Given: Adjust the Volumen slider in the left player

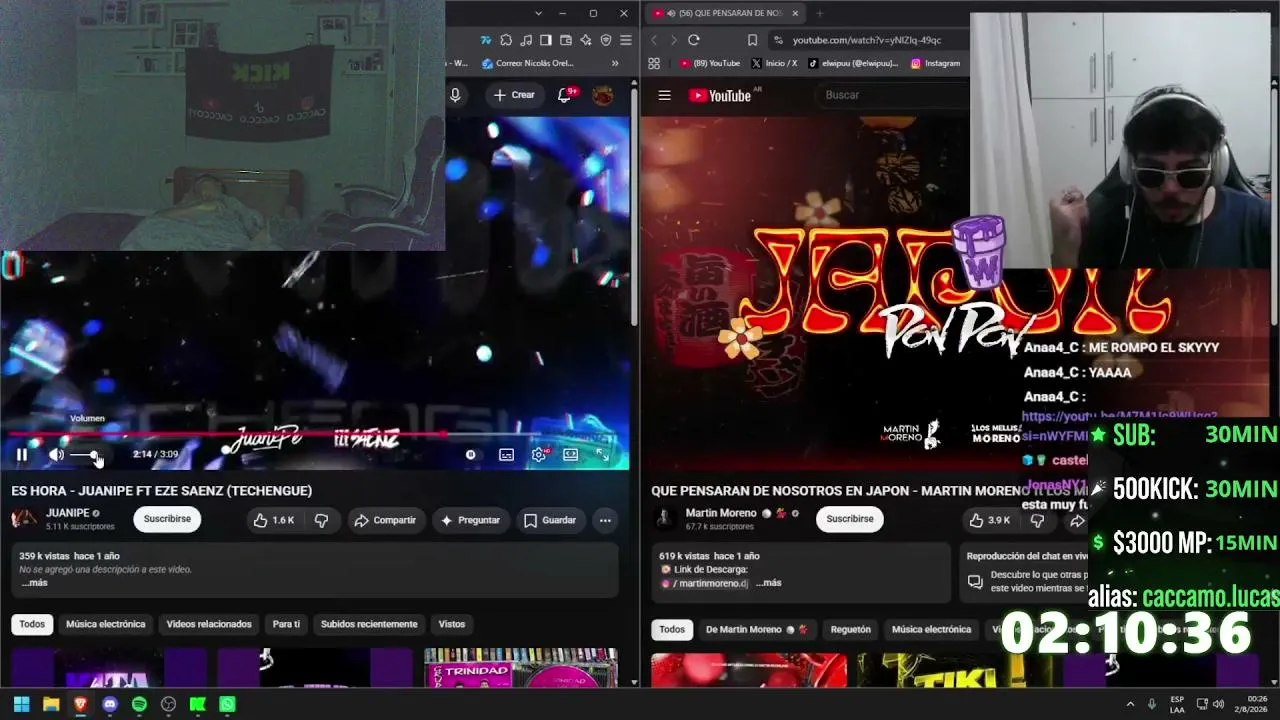Looking at the screenshot, I should [x=85, y=456].
